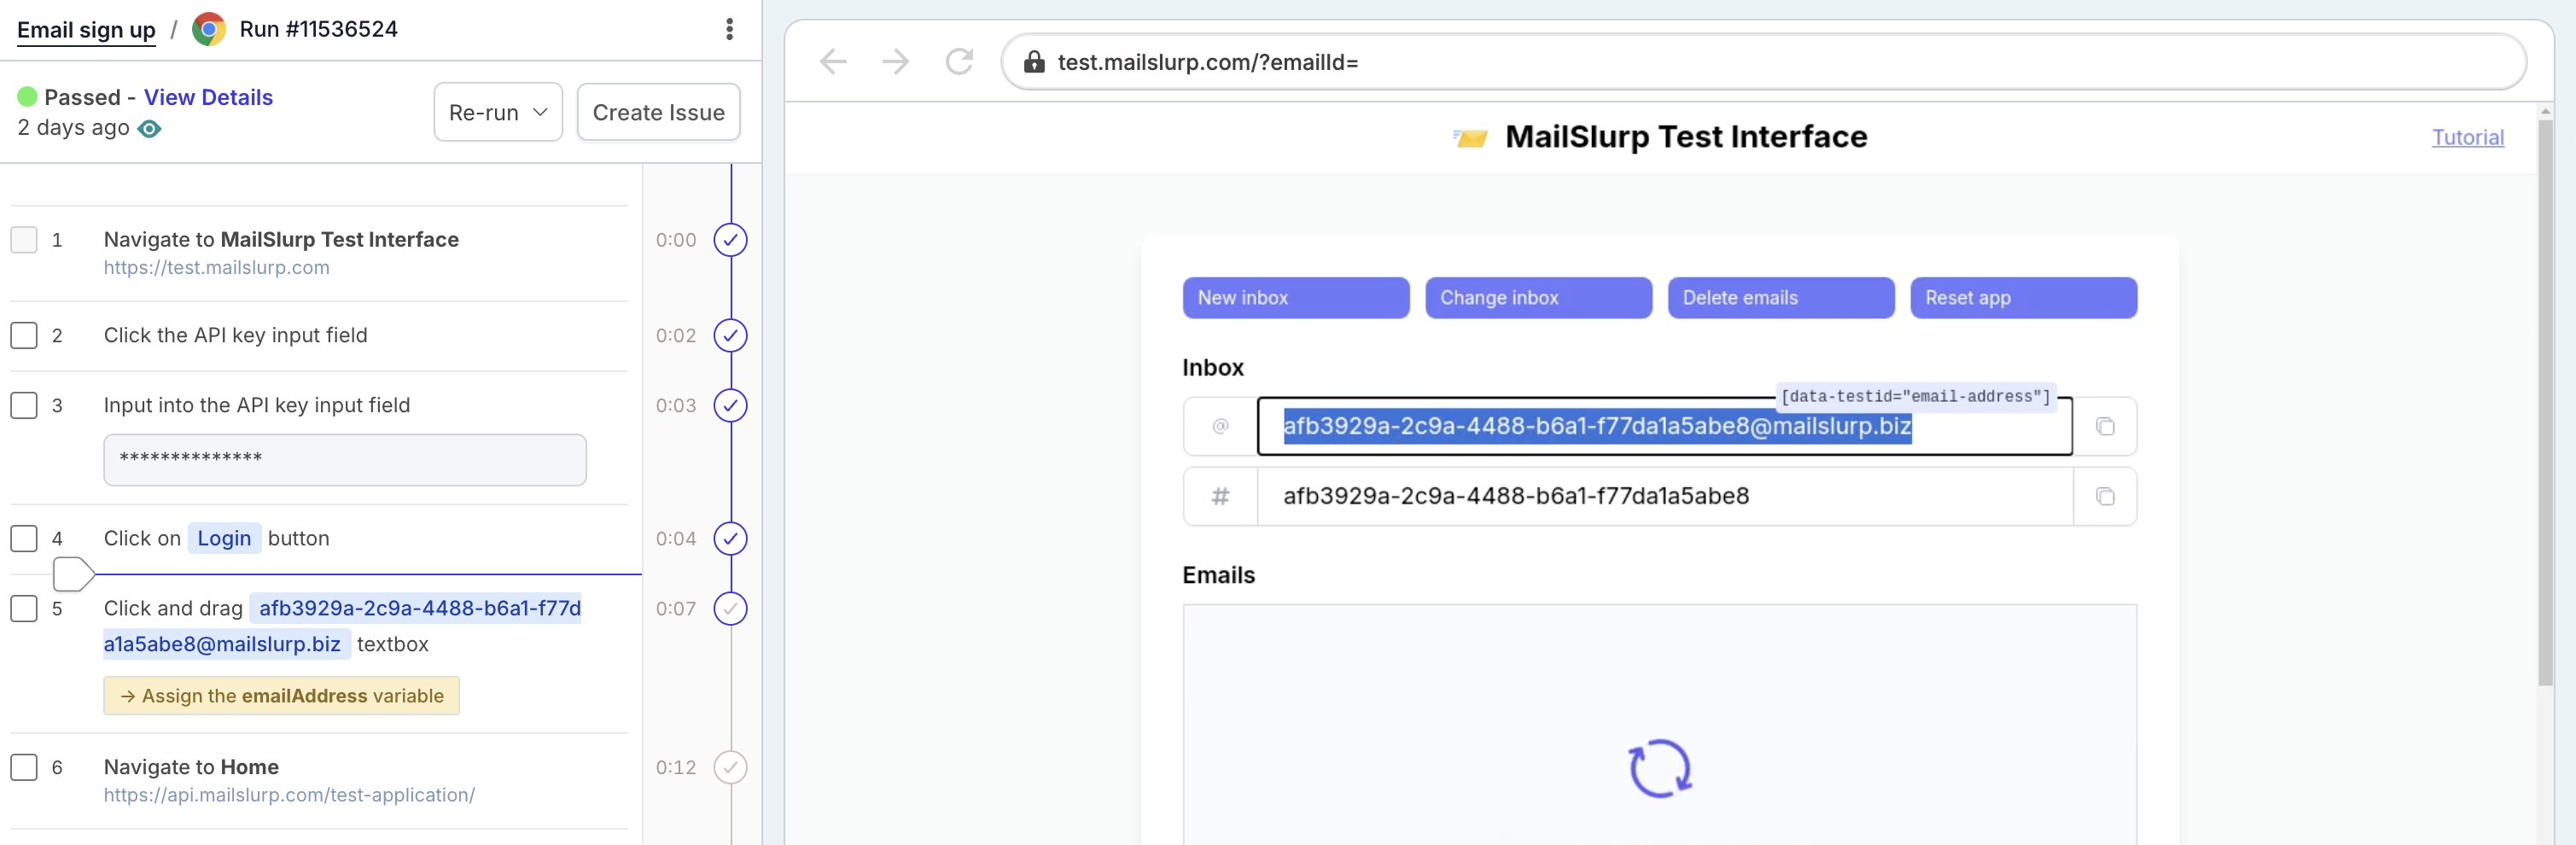The image size is (2576, 845).
Task: Select step 6 text Navigate to Home
Action: click(x=191, y=767)
